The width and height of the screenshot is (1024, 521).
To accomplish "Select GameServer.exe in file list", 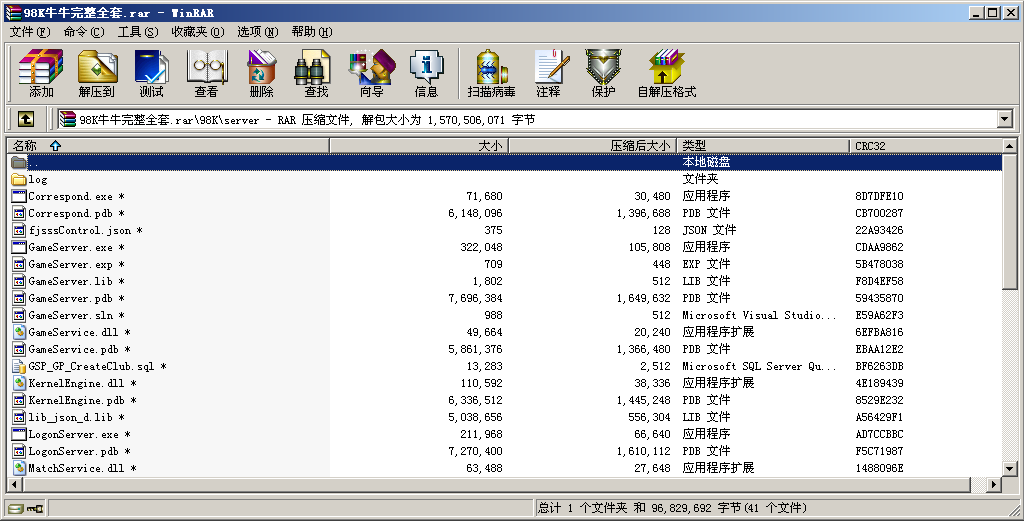I will point(70,247).
